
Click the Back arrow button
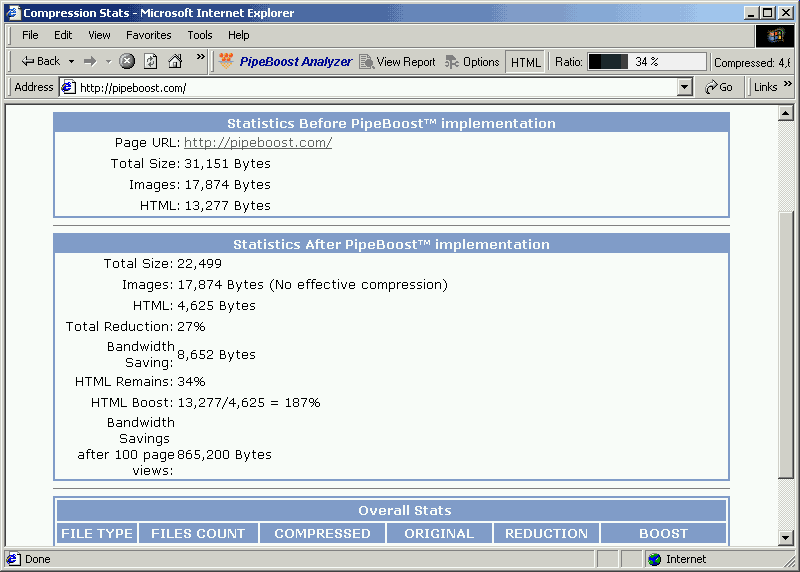(40, 61)
